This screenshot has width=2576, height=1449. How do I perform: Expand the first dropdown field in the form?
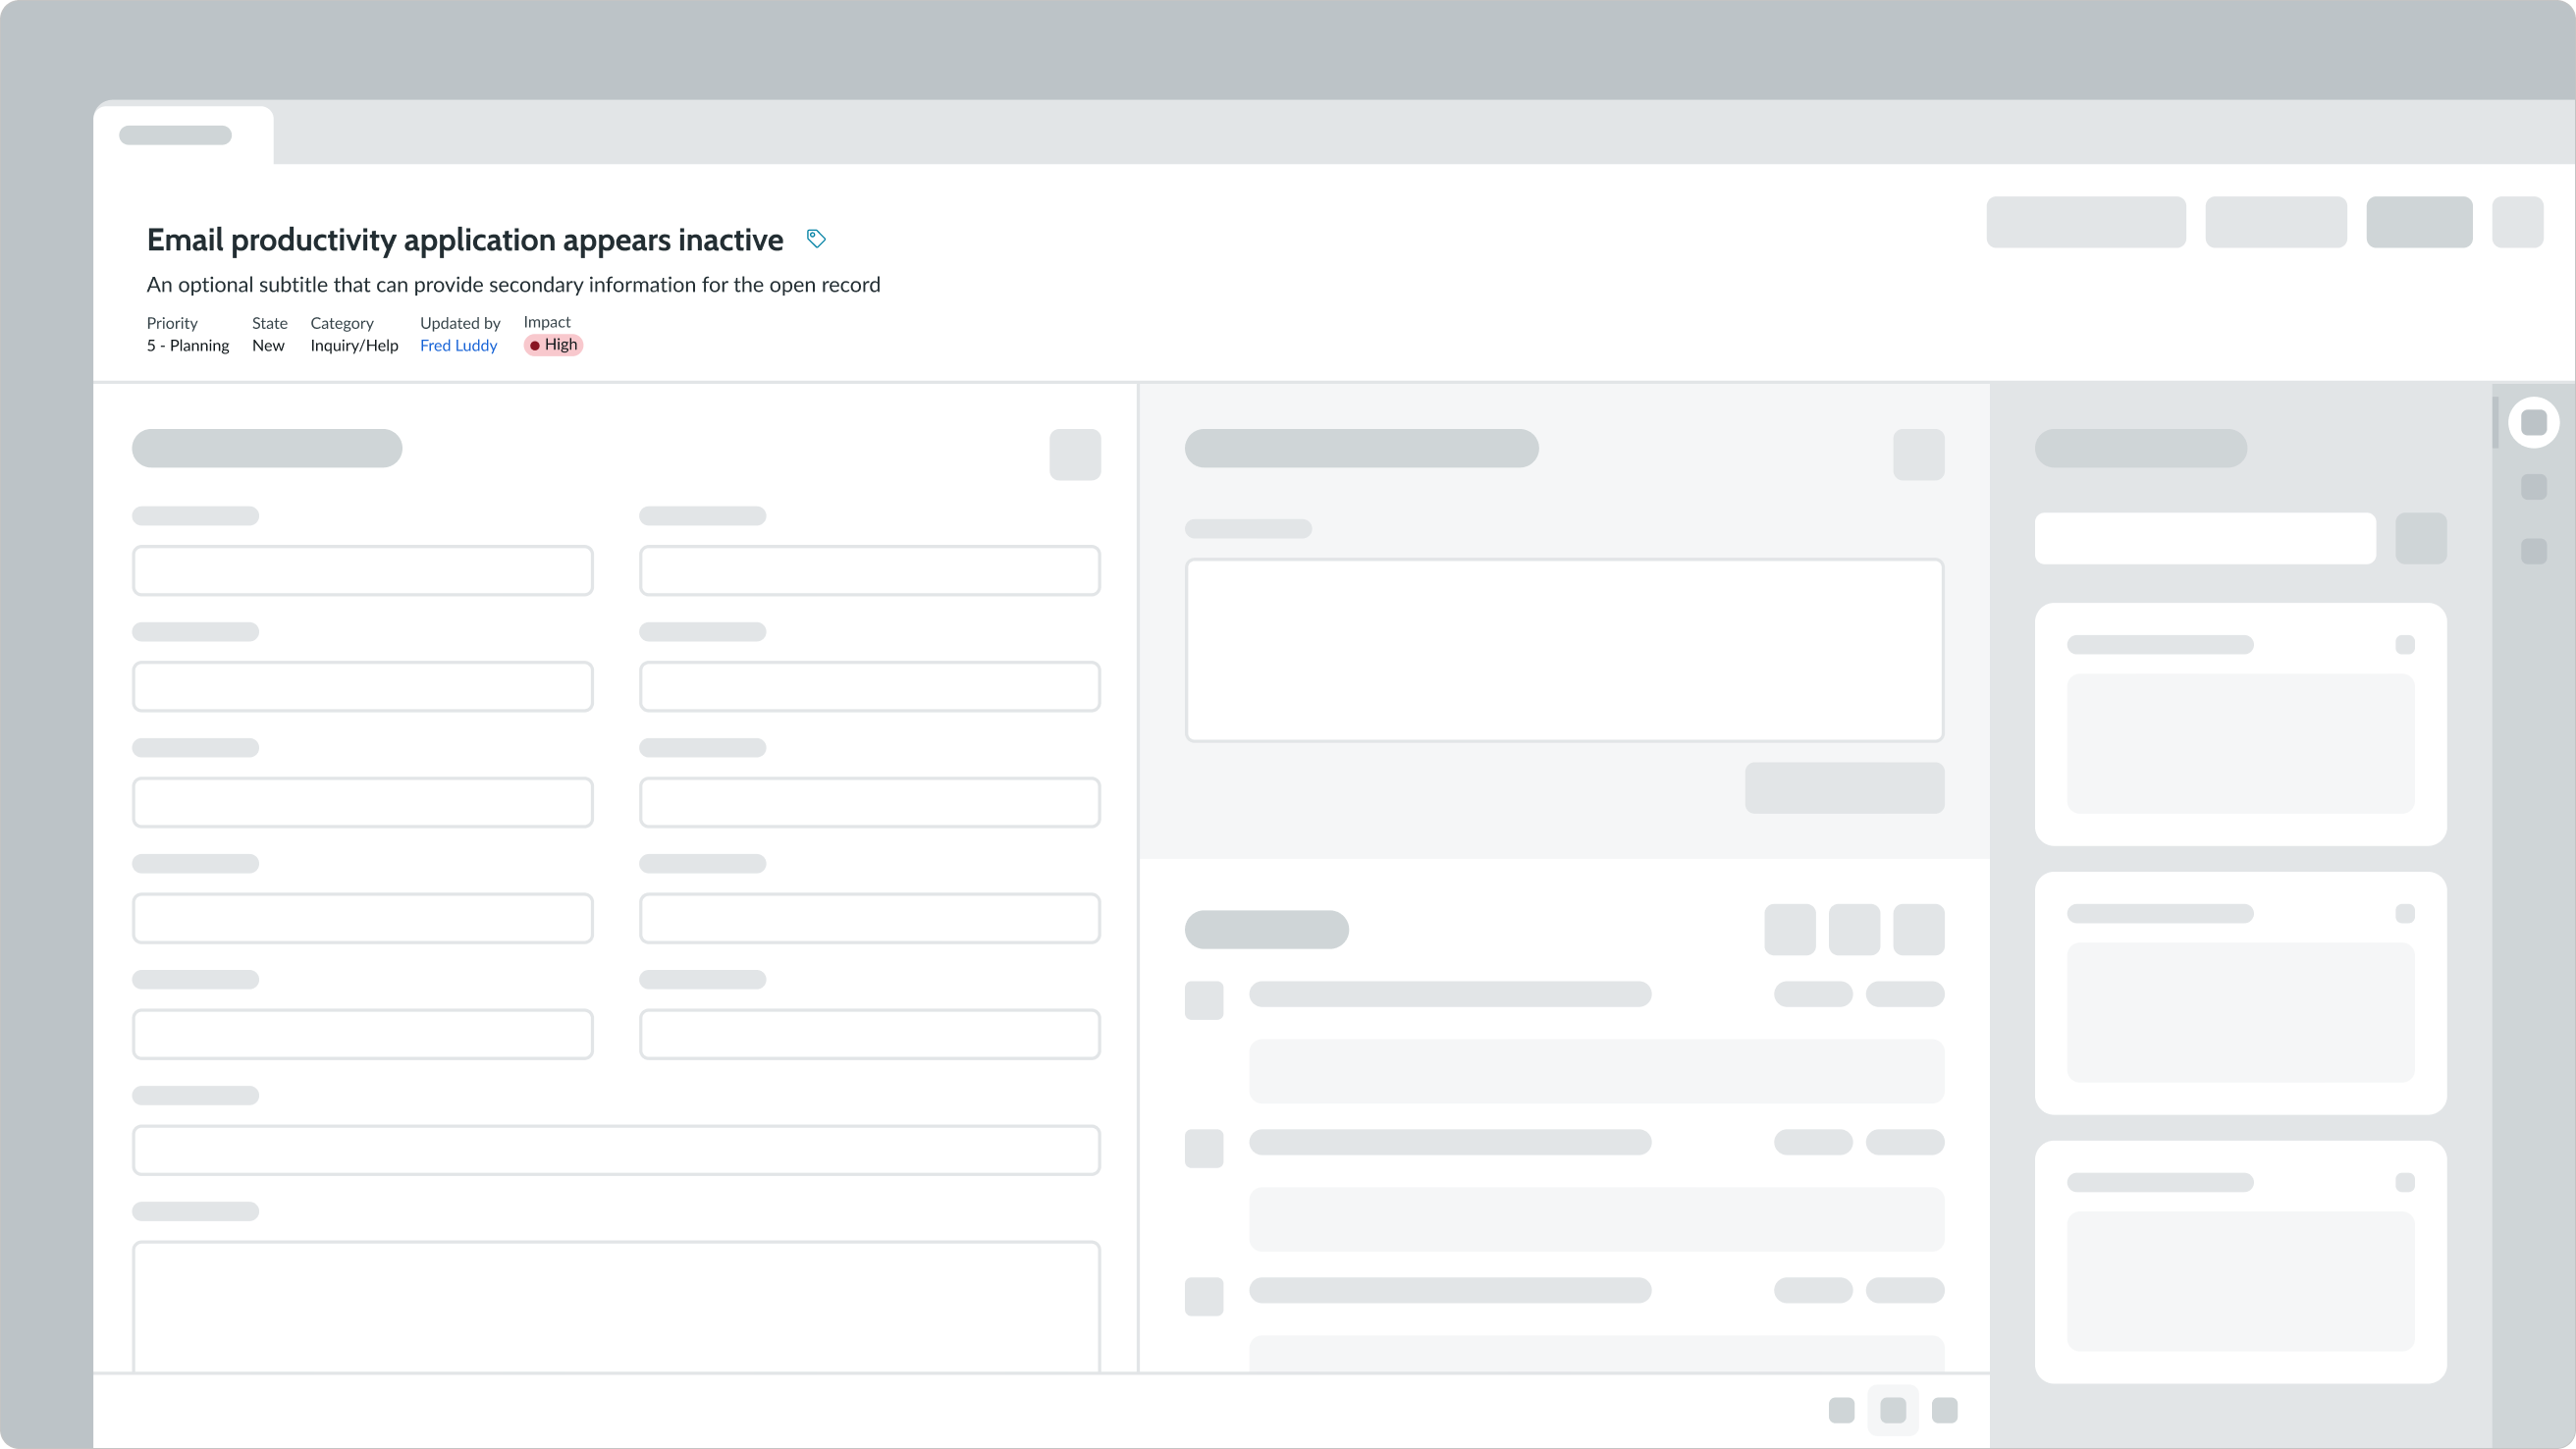point(362,570)
